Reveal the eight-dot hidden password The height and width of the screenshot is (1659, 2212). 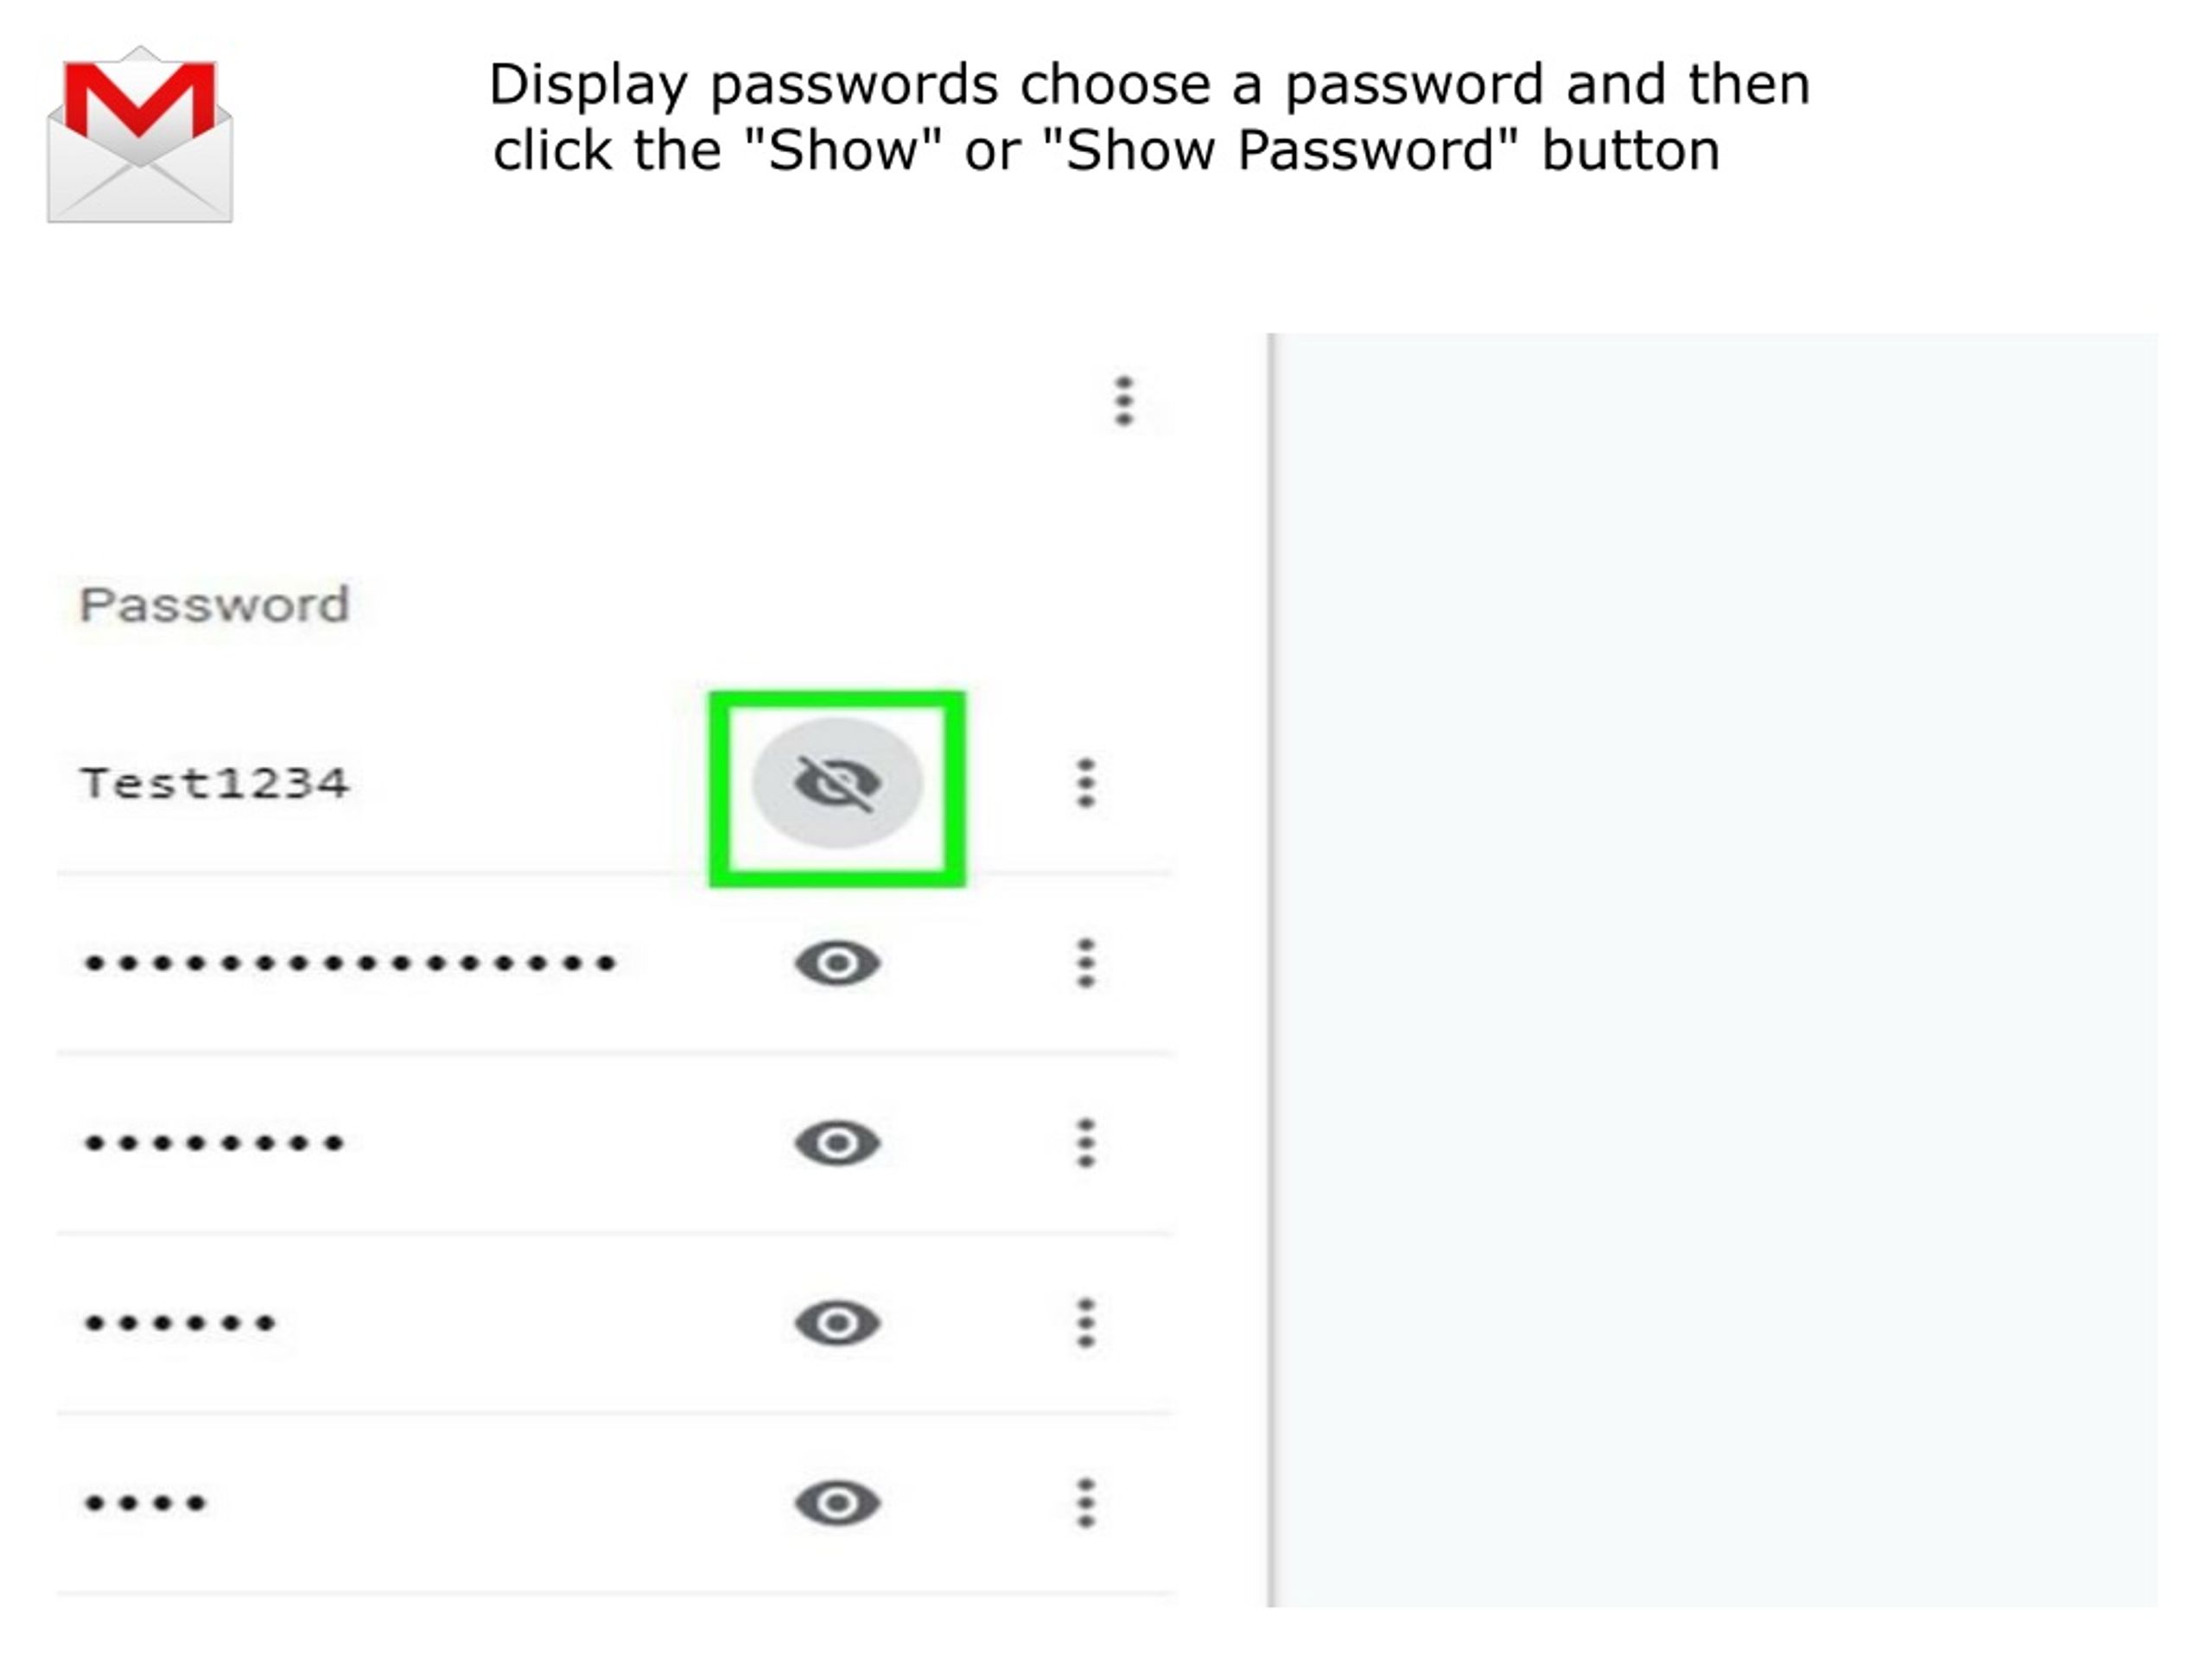pos(837,1143)
